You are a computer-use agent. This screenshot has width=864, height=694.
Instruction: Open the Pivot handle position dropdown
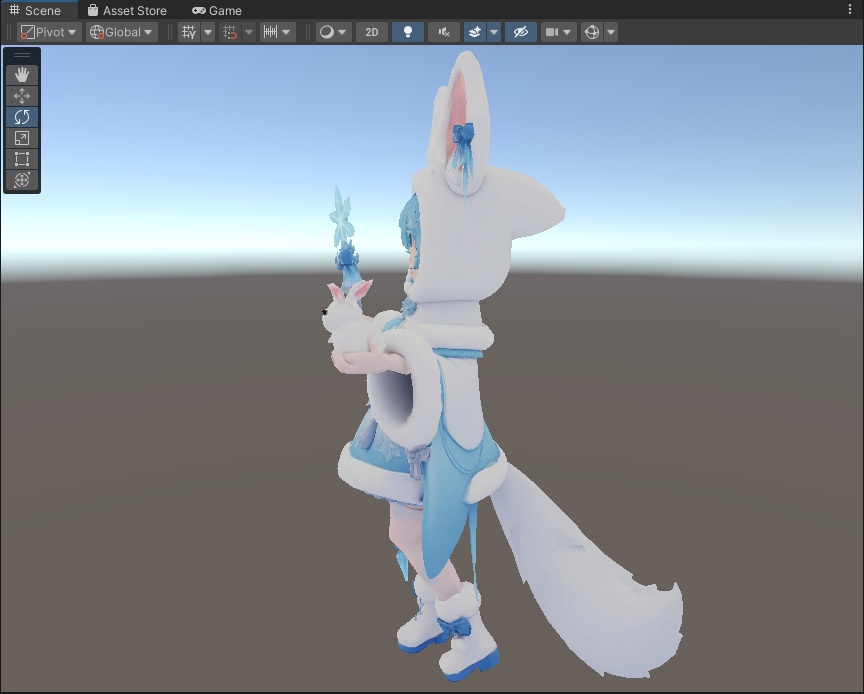48,31
